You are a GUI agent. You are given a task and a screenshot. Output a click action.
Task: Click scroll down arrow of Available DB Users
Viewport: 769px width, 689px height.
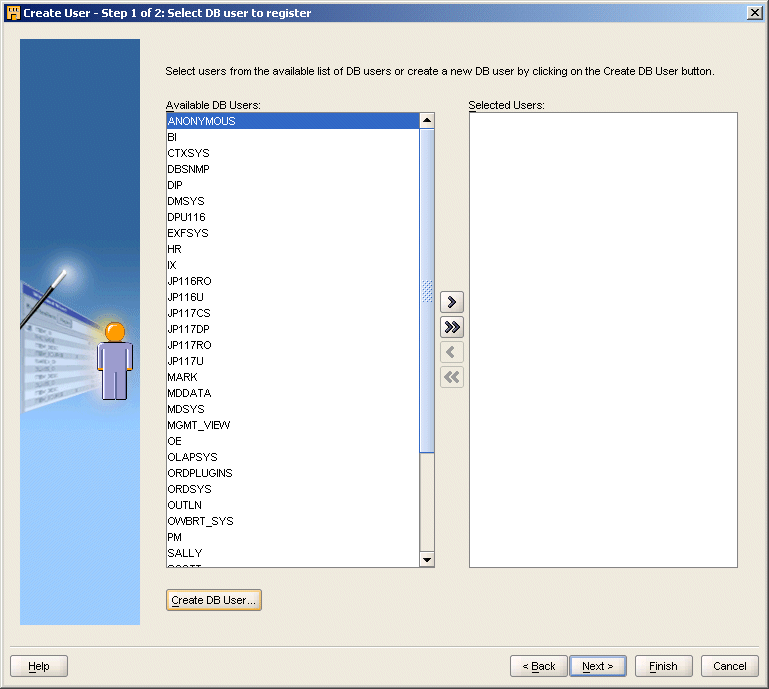[x=427, y=560]
